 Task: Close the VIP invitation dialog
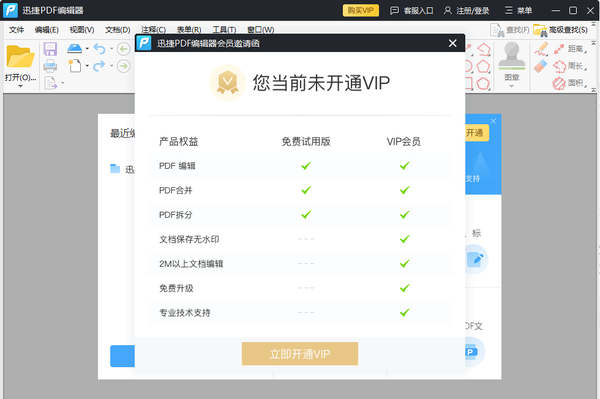453,43
